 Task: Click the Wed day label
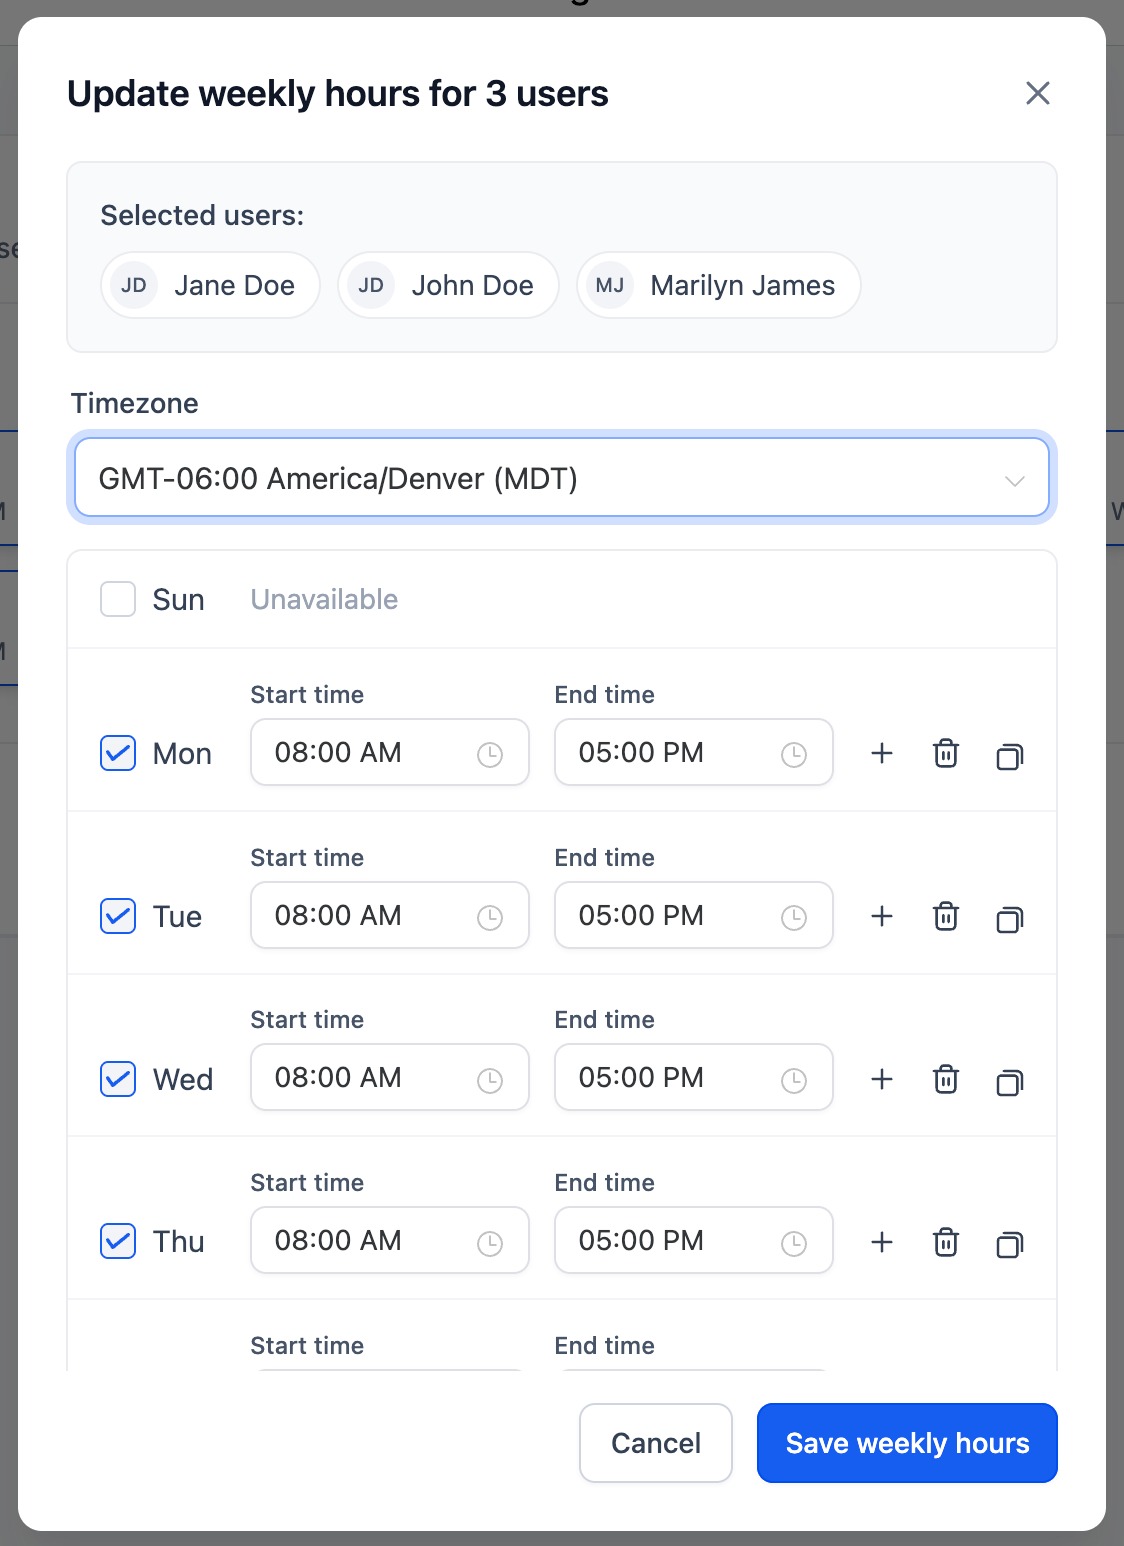coord(183,1080)
